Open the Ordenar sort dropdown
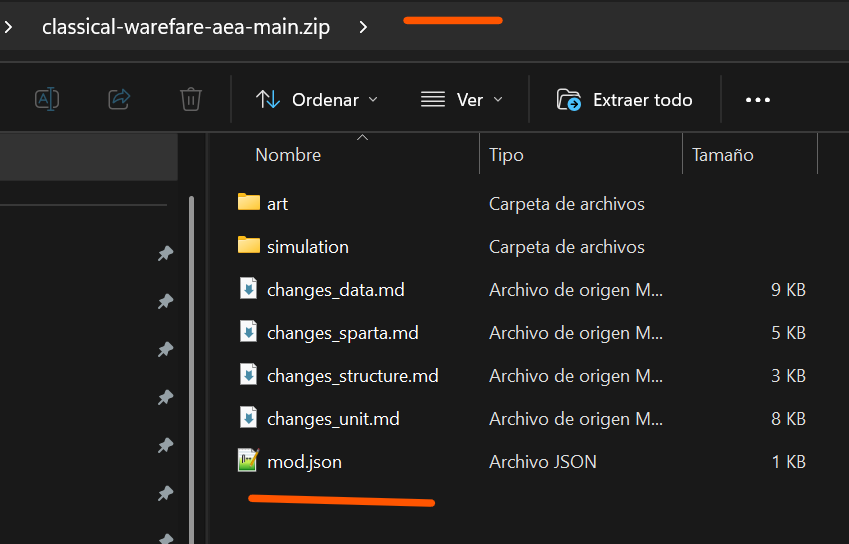 (317, 100)
